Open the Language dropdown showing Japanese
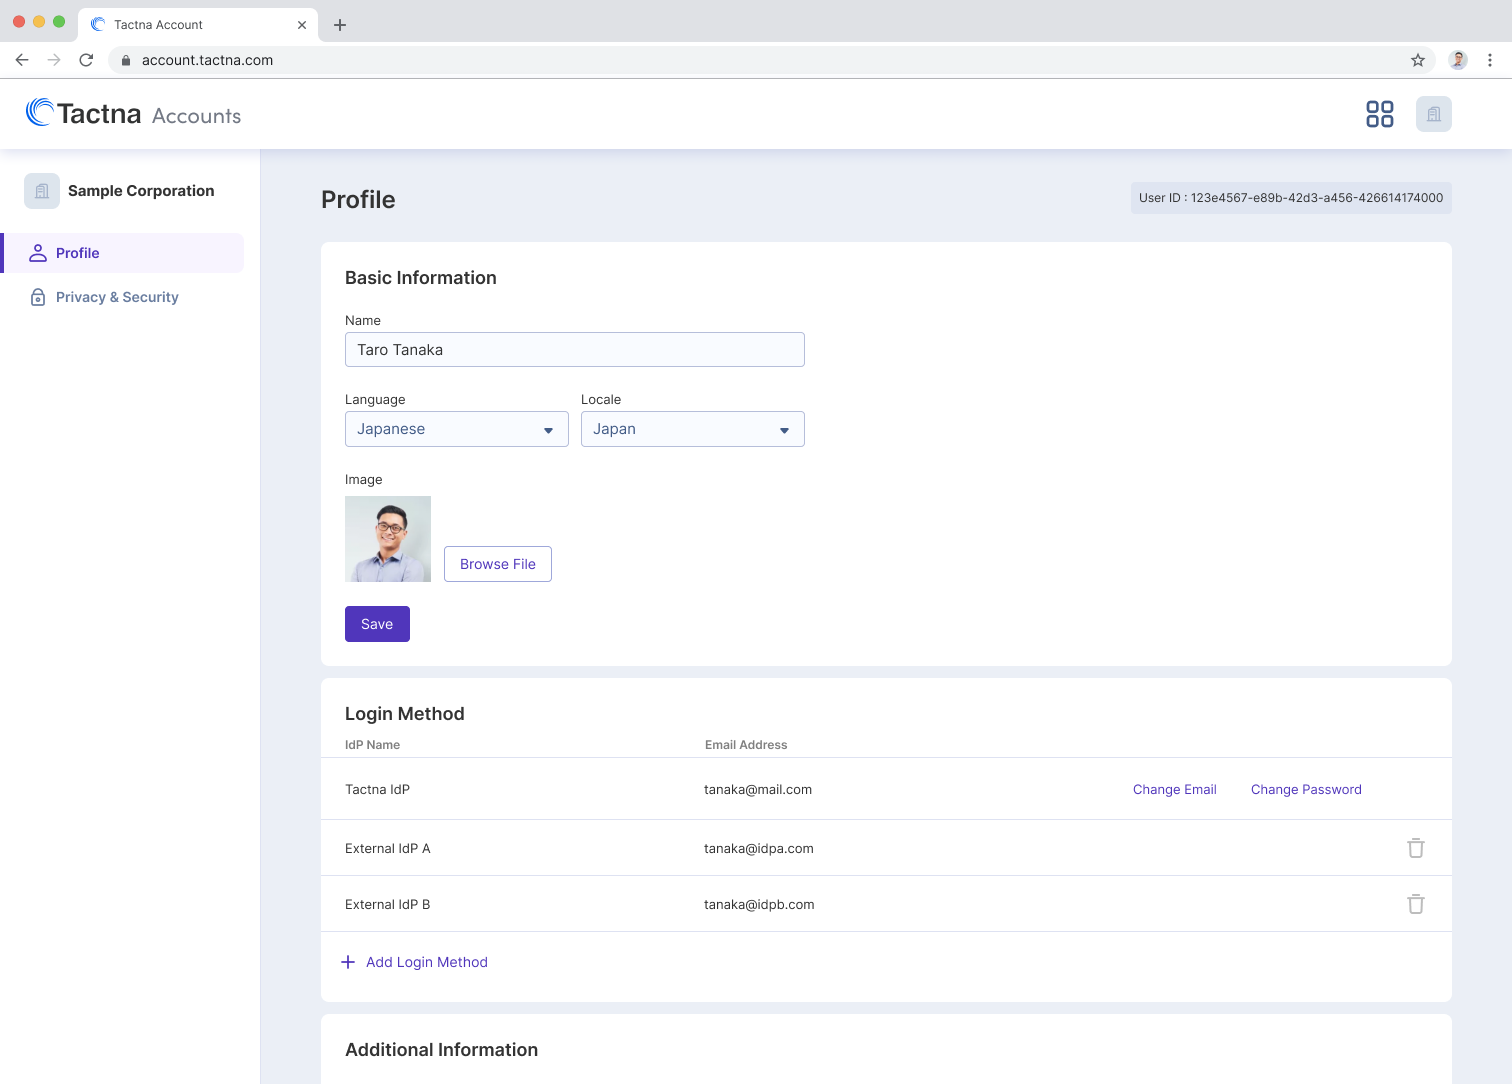 click(x=456, y=429)
